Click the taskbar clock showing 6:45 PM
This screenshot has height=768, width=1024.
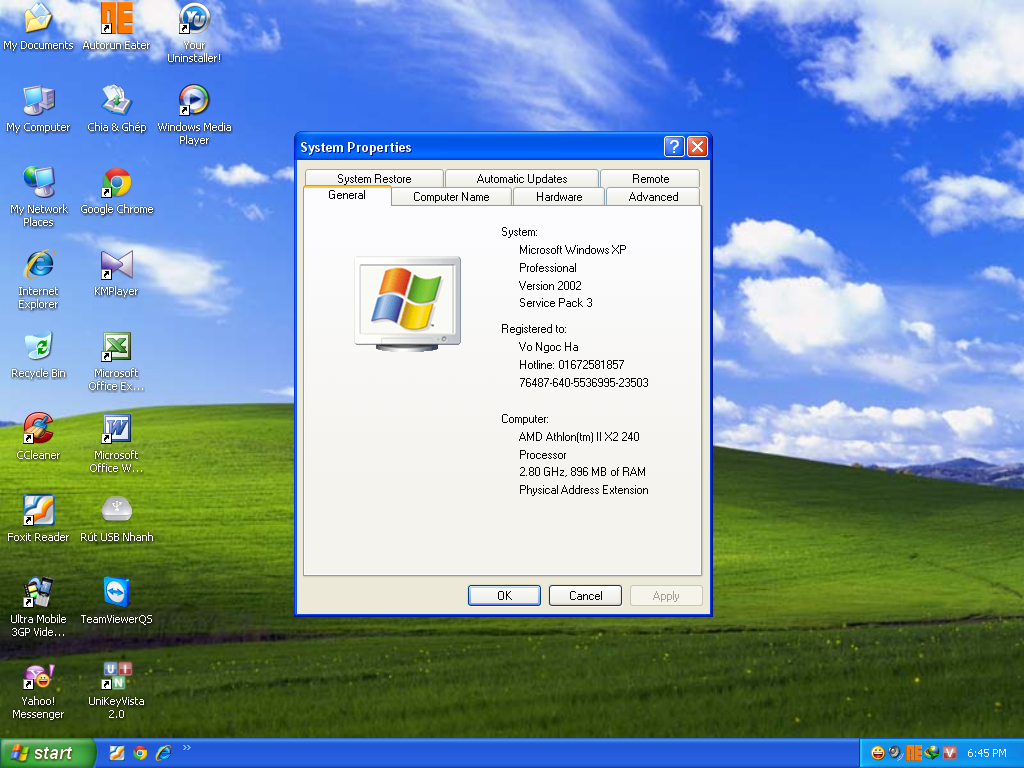pyautogui.click(x=986, y=753)
